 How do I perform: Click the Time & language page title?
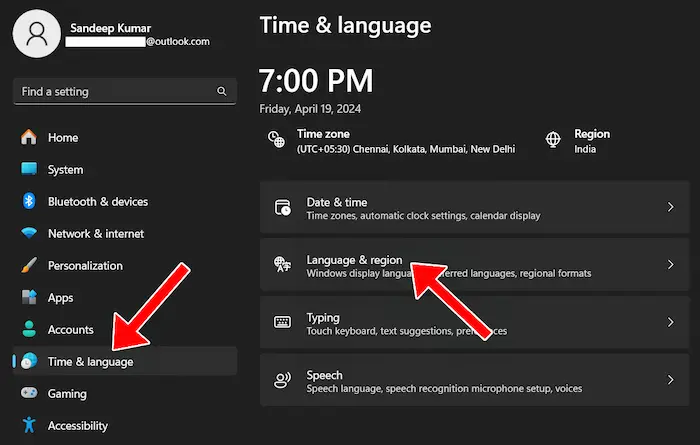[x=346, y=25]
